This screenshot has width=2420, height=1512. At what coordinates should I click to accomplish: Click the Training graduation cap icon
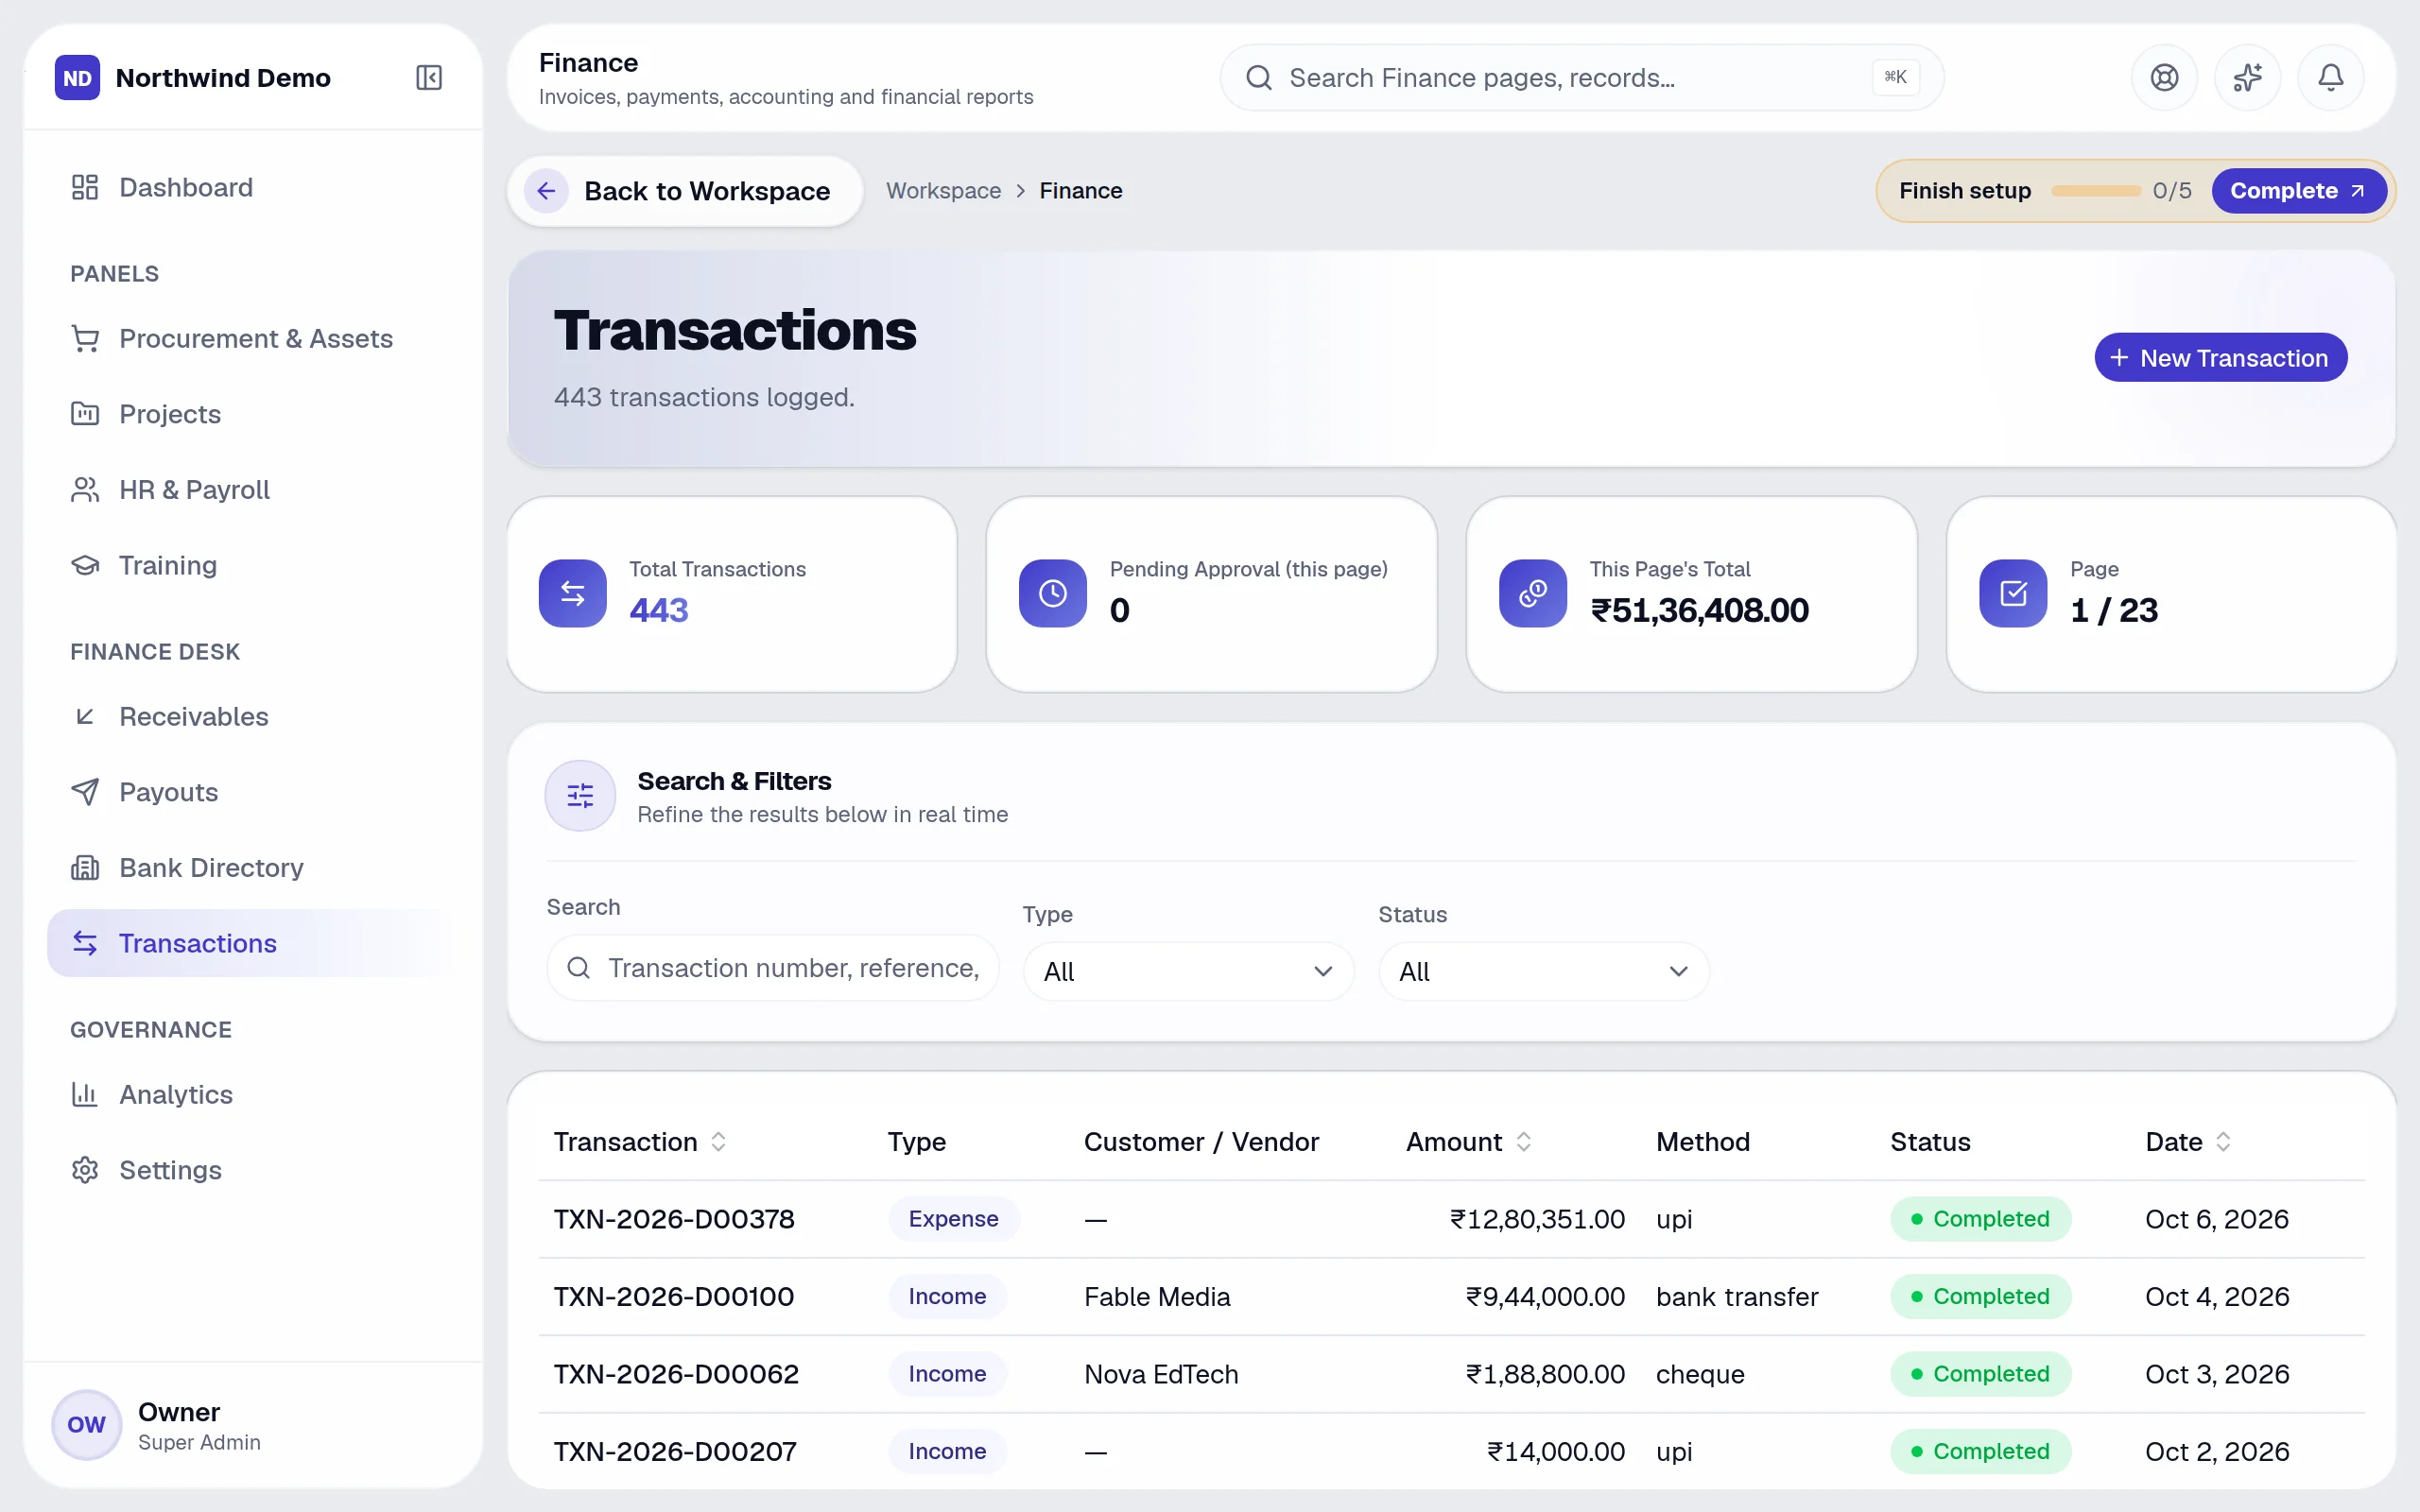pos(85,566)
